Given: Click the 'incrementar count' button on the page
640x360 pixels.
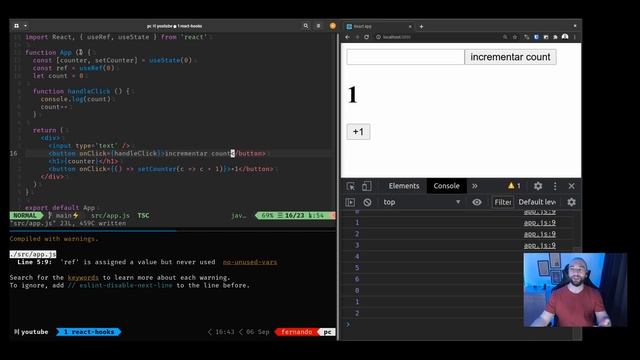Looking at the screenshot, I should 510,57.
